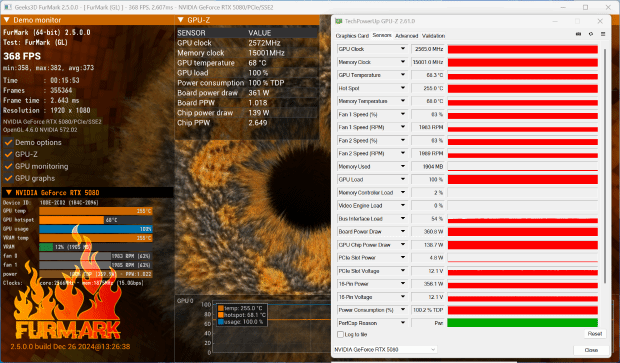Open the GPU-Z hamburger menu icon
The image size is (620, 363).
pyautogui.click(x=603, y=34)
